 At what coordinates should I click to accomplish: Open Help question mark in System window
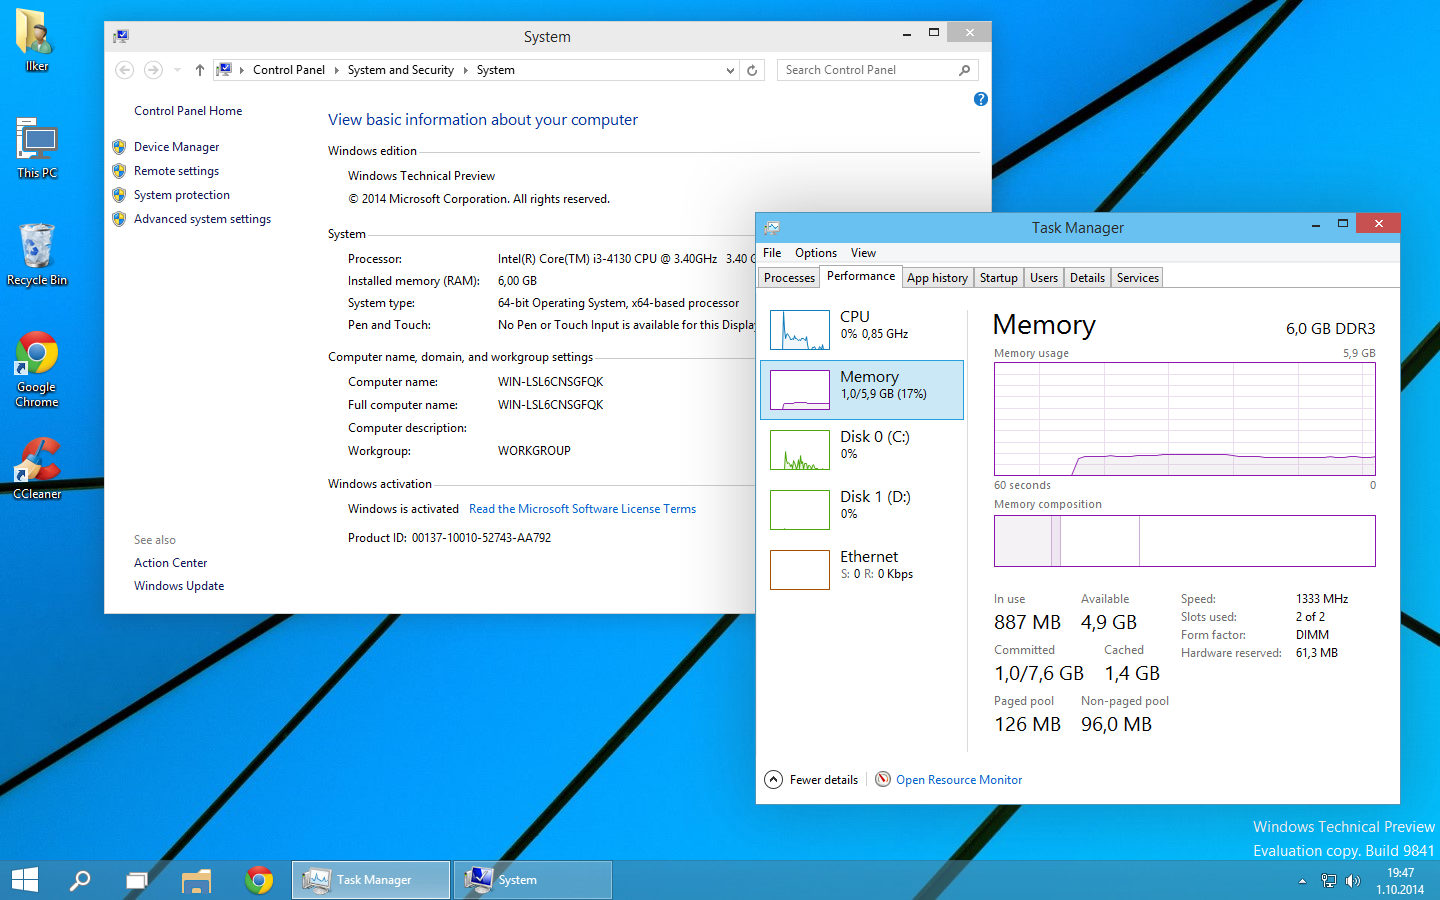tap(981, 99)
